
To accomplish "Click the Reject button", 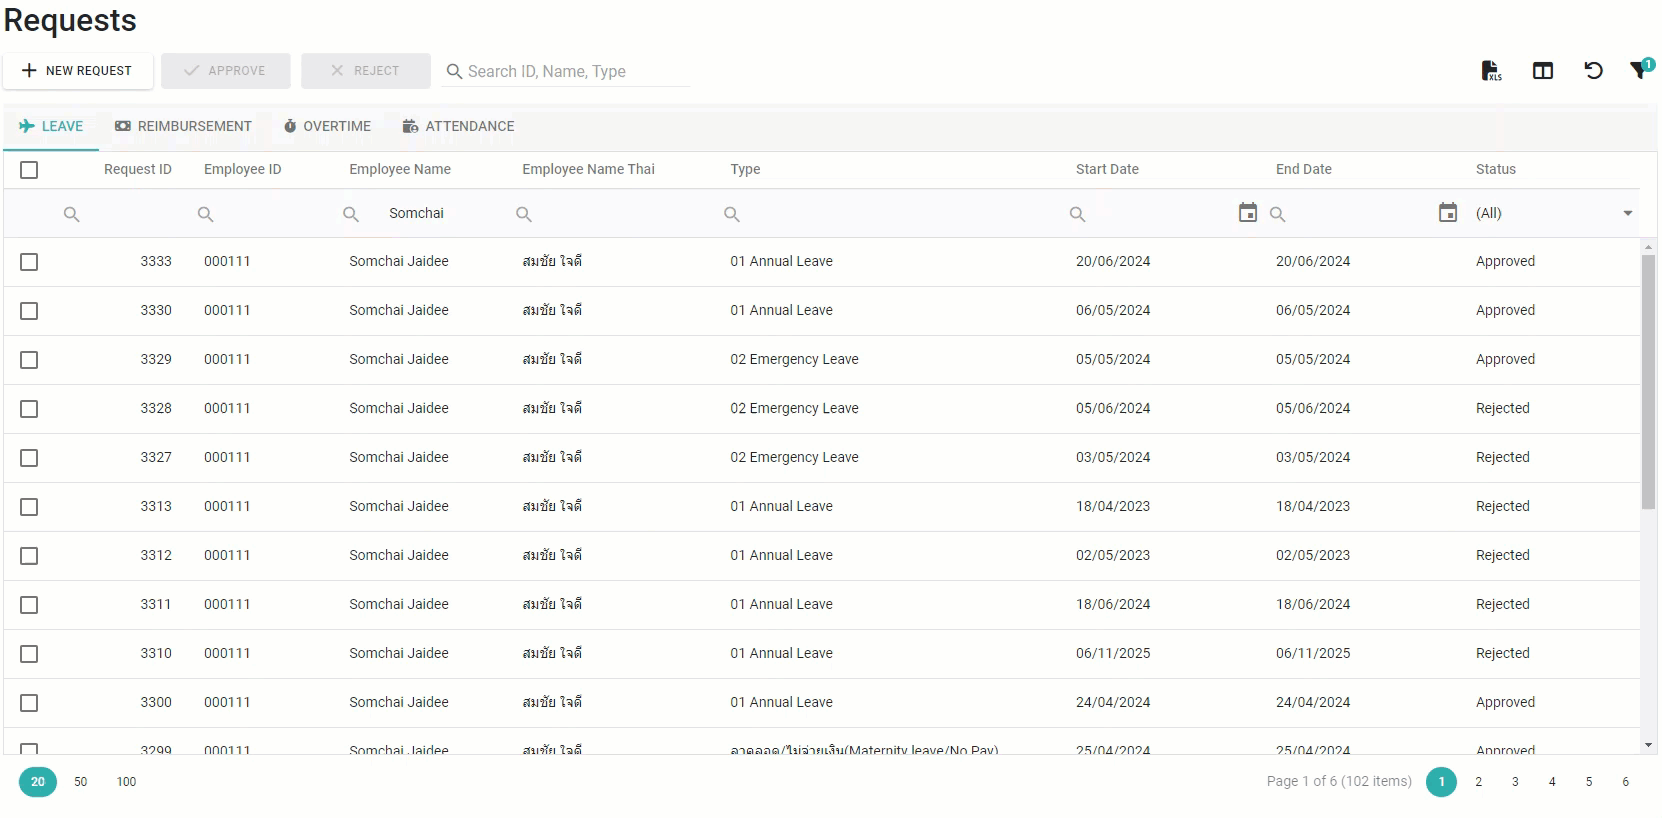I will click(x=366, y=71).
